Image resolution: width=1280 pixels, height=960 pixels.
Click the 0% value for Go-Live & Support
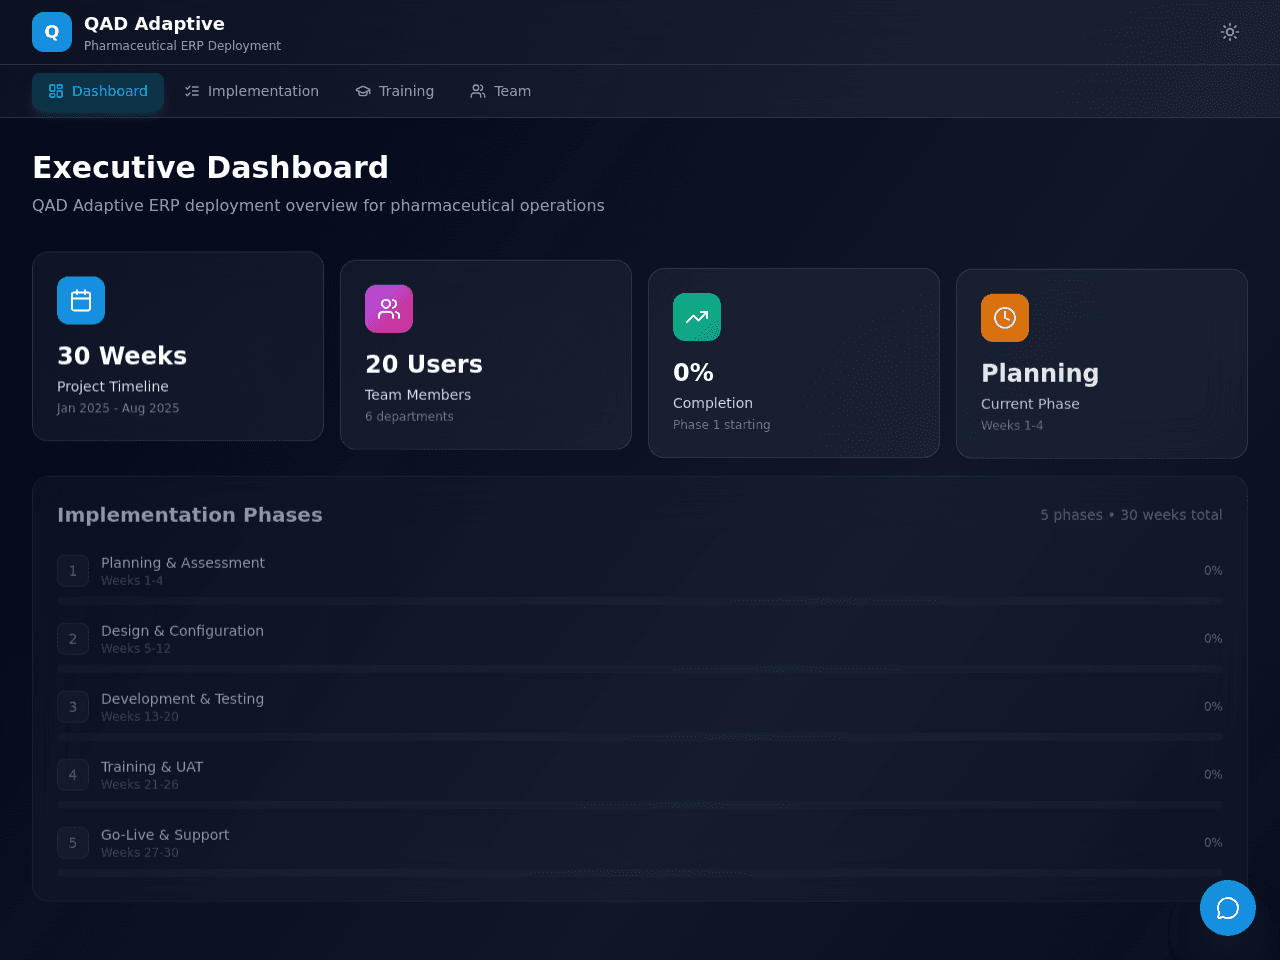coord(1213,843)
